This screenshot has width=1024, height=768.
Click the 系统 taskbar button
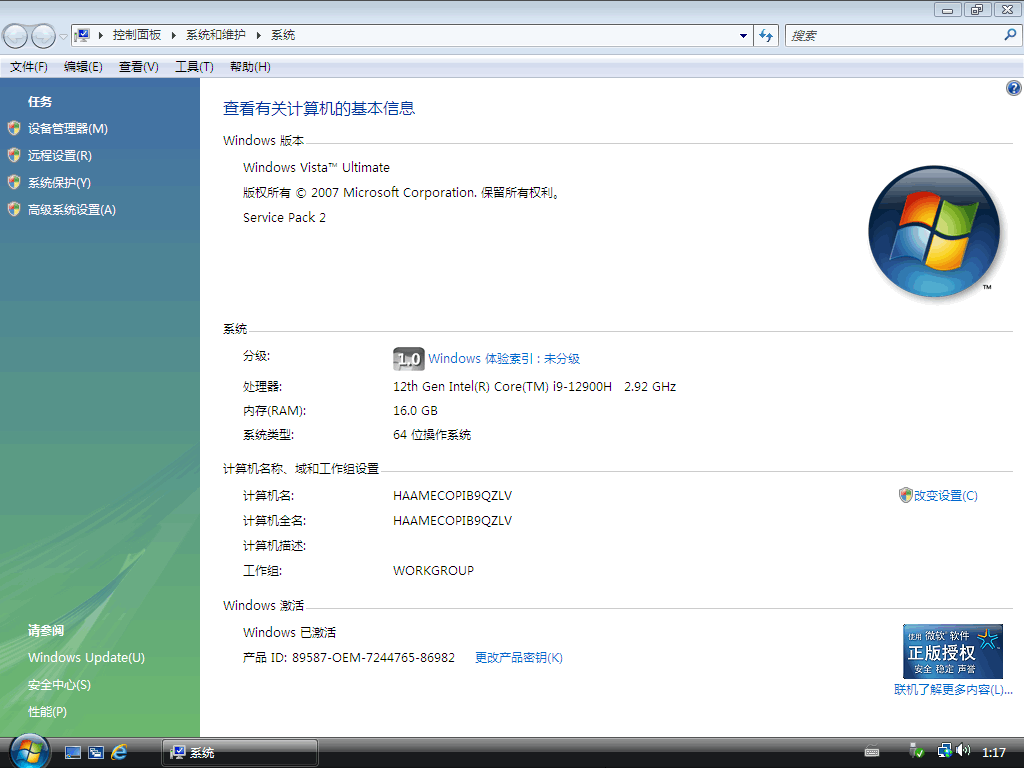(240, 752)
